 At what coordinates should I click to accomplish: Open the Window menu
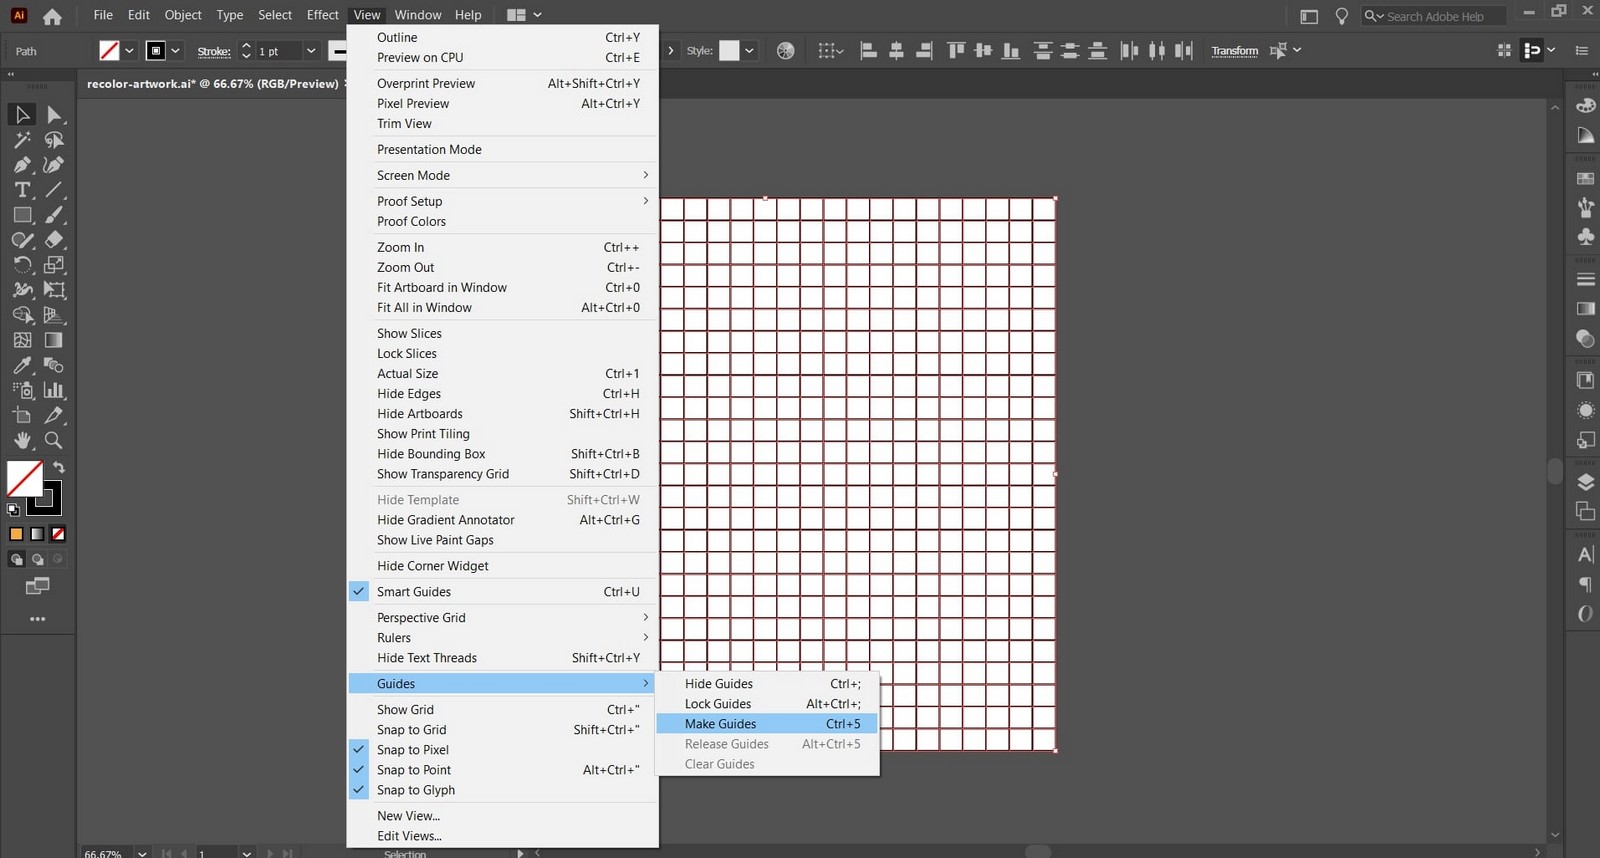[418, 15]
